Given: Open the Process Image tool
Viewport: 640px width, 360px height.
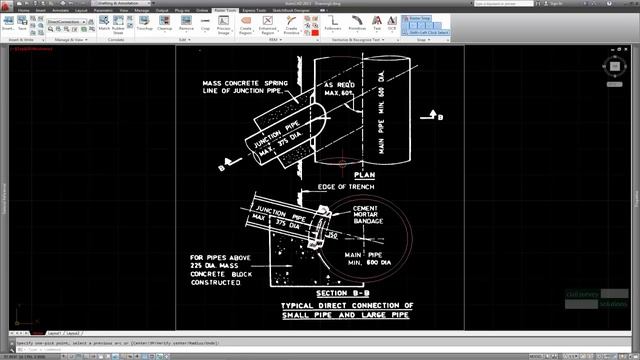Looking at the screenshot, I should tap(223, 24).
